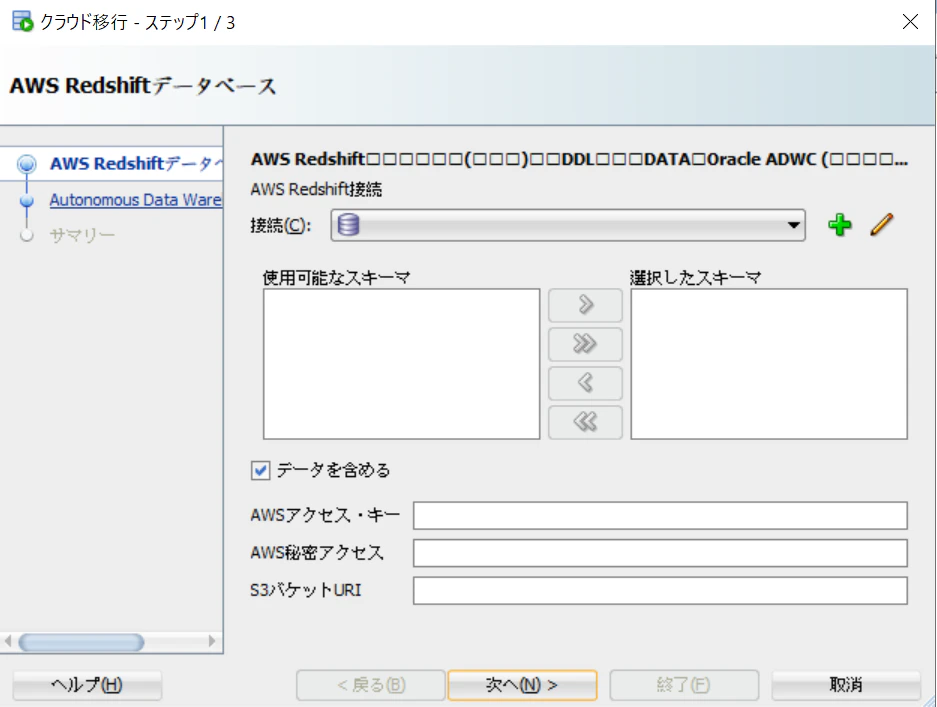937x707 pixels.
Task: Click the ヘルプ(H) button
Action: (87, 684)
